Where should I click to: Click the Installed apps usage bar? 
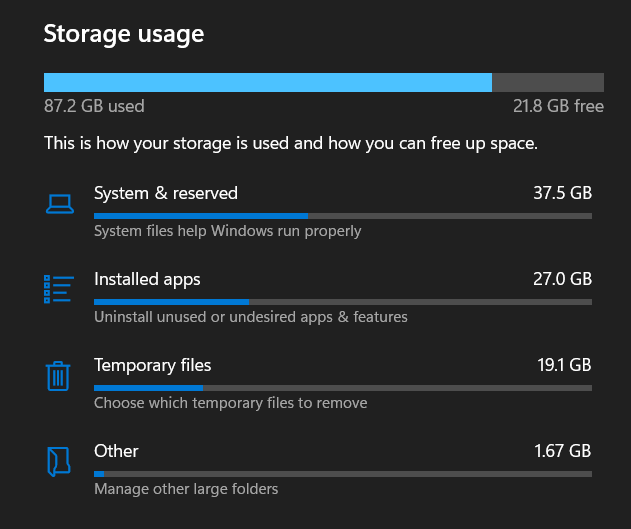click(x=342, y=301)
